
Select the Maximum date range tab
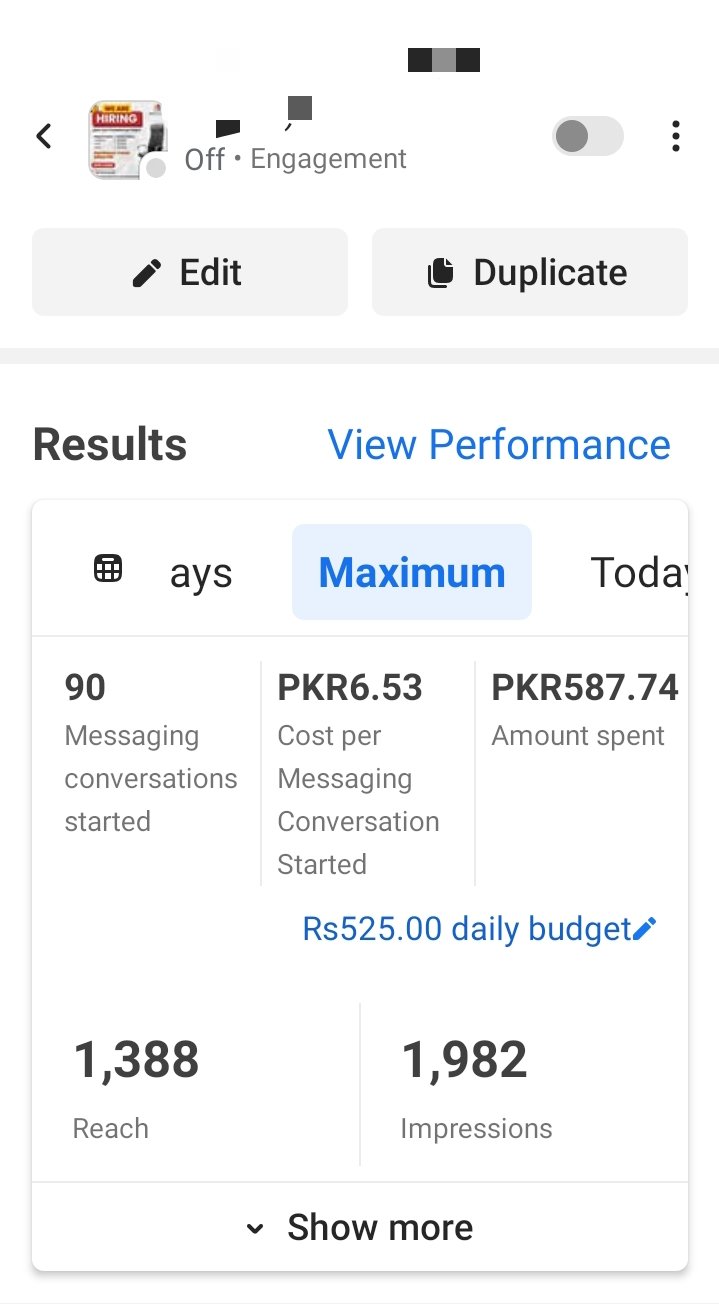(x=412, y=573)
